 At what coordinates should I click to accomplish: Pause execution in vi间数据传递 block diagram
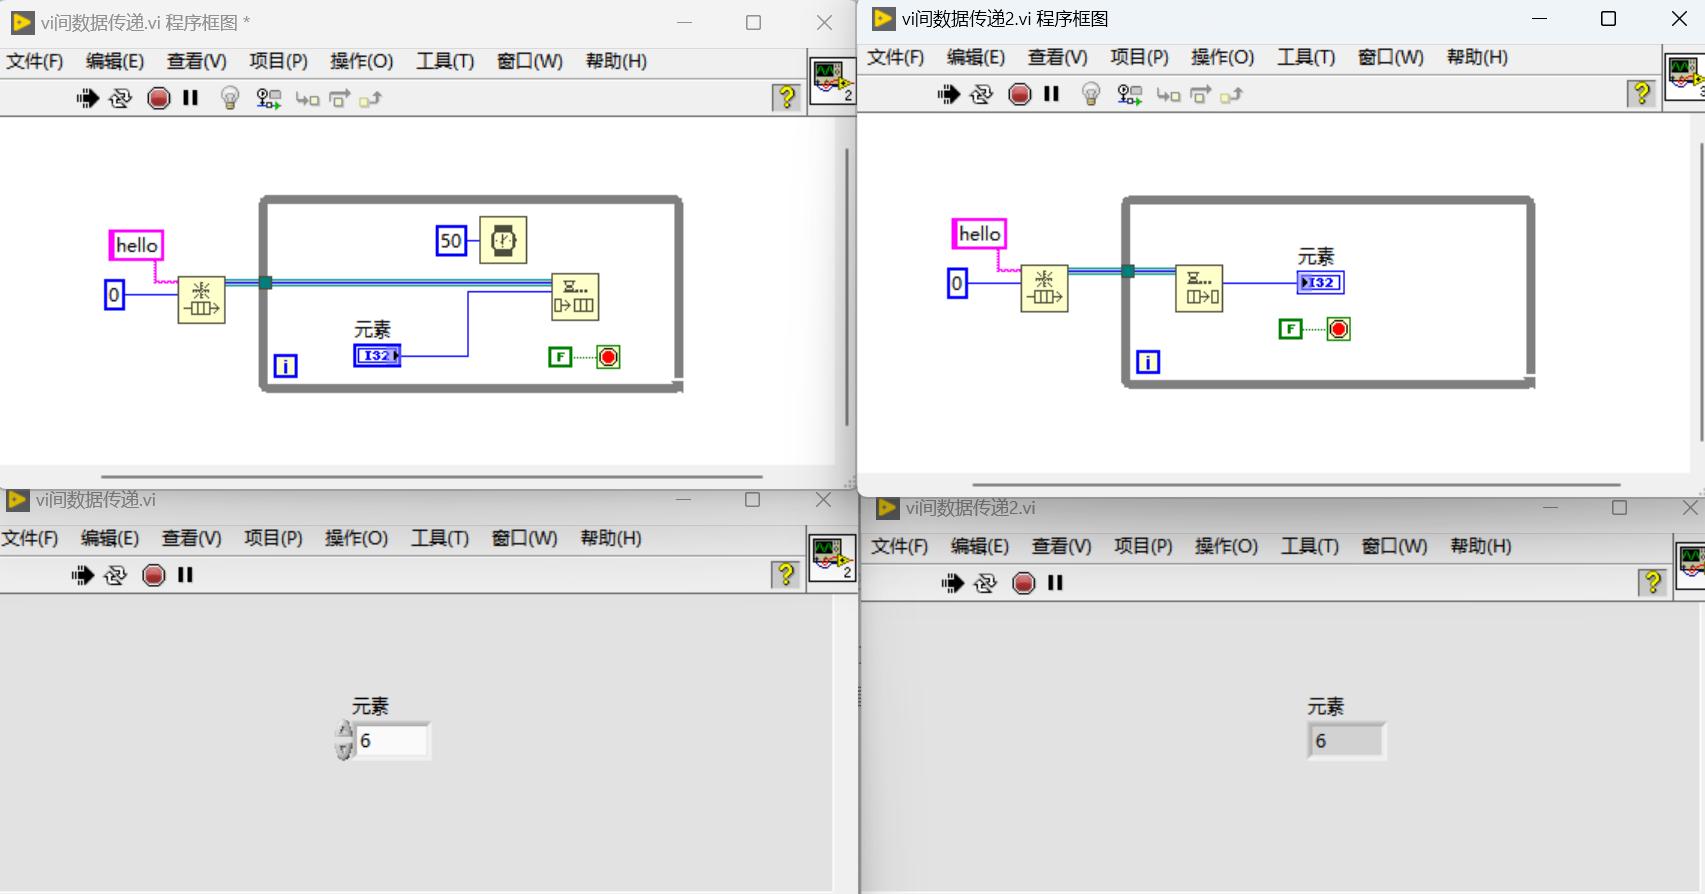tap(190, 98)
